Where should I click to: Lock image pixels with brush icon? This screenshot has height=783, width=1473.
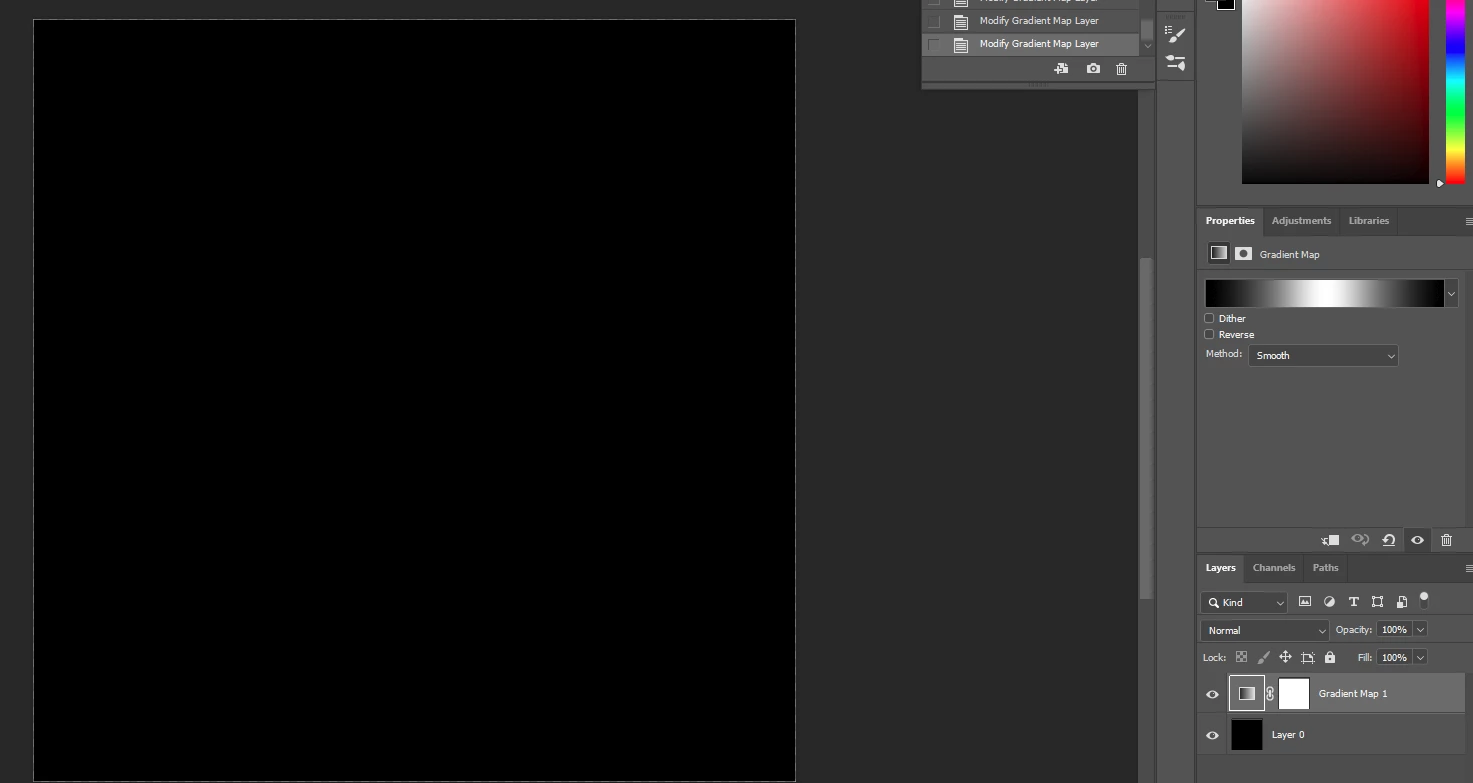click(1263, 657)
